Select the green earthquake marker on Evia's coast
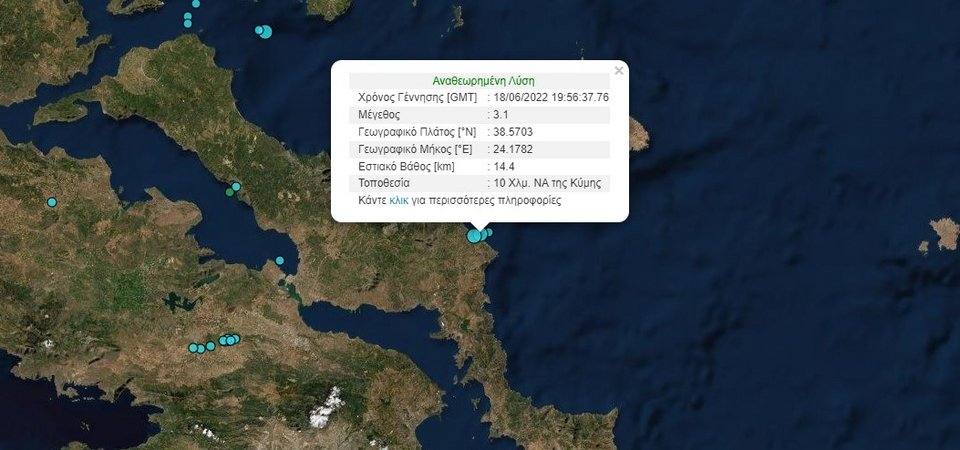960x450 pixels. coord(230,192)
